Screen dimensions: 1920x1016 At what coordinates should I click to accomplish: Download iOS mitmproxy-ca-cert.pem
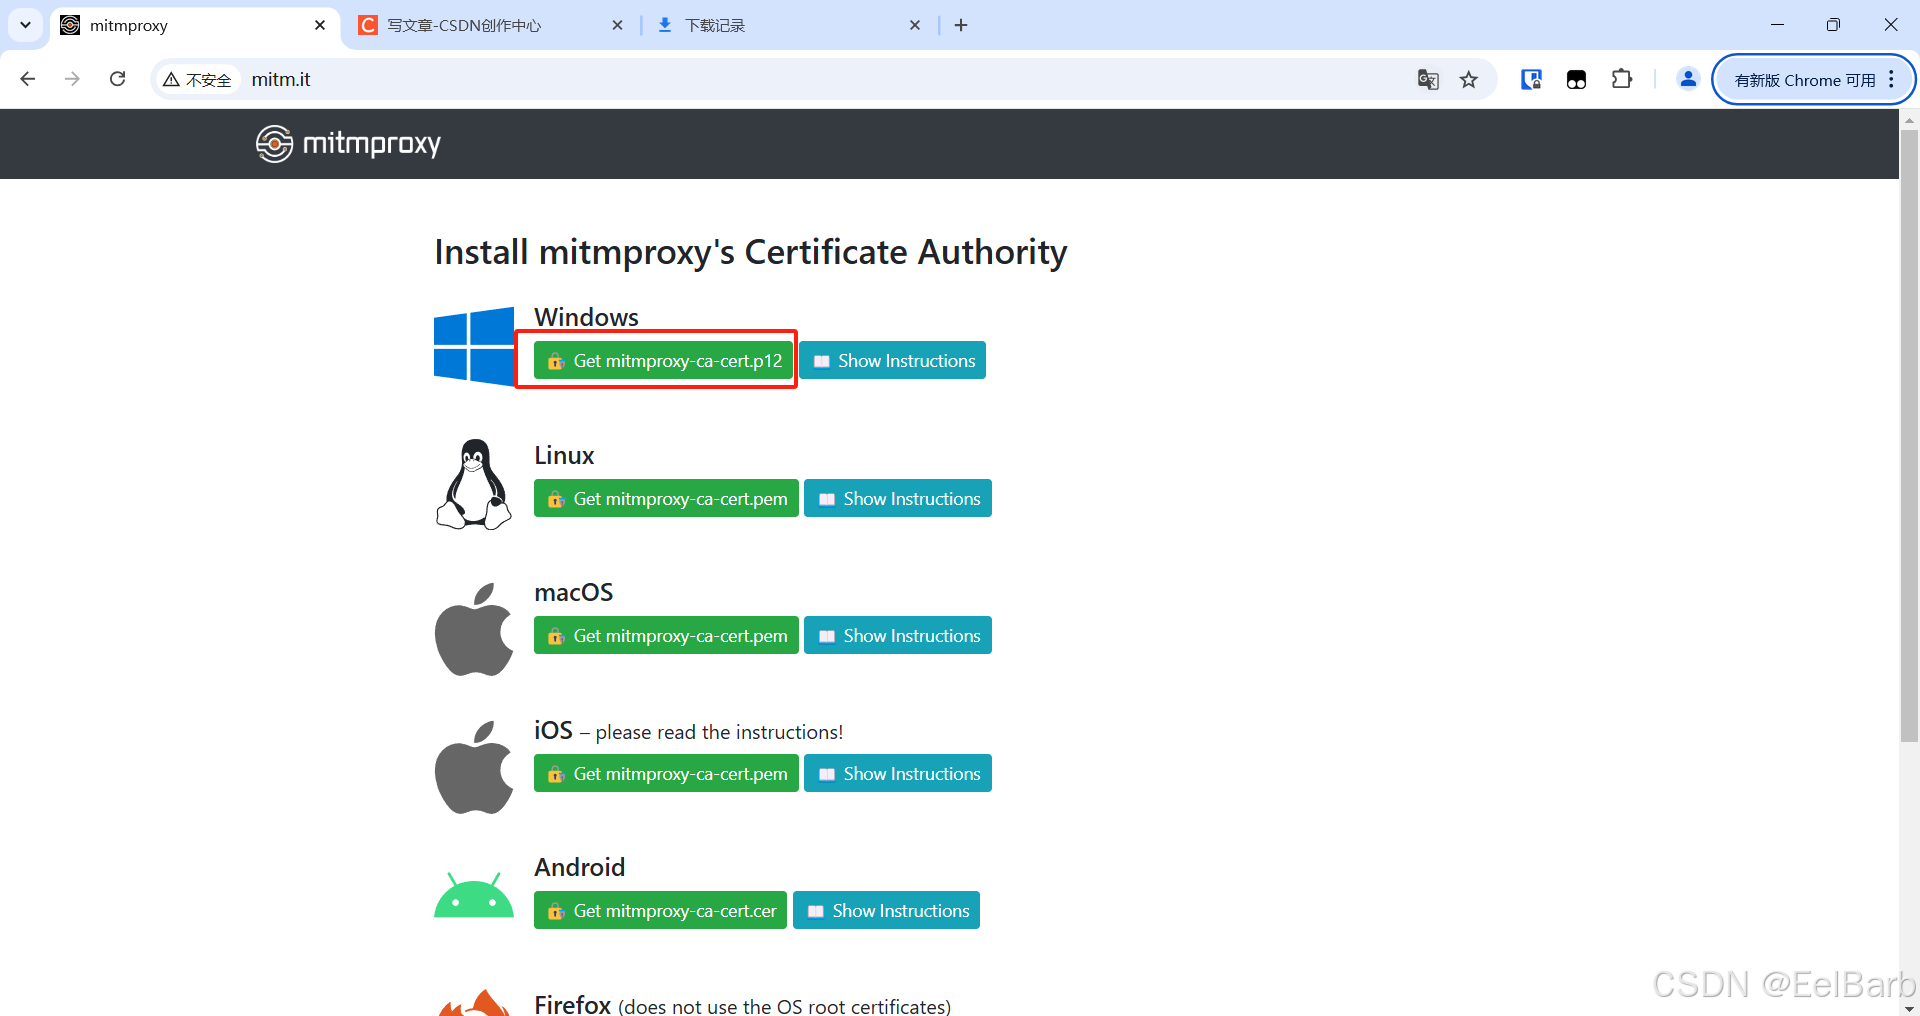click(x=666, y=773)
